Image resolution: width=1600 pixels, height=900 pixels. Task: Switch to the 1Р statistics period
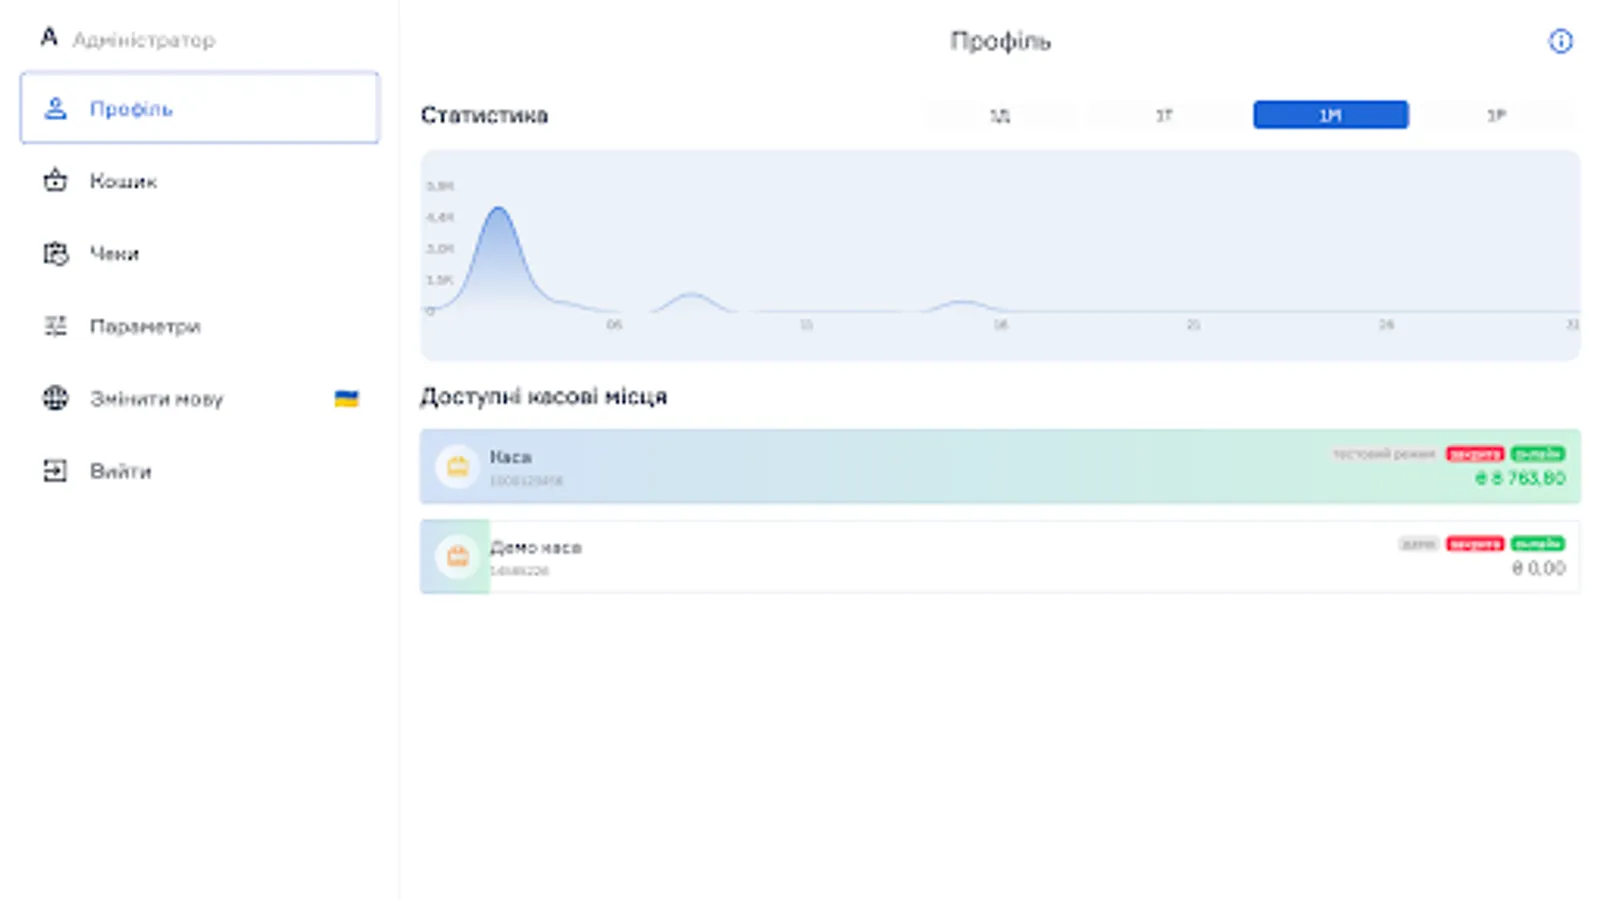[1496, 115]
